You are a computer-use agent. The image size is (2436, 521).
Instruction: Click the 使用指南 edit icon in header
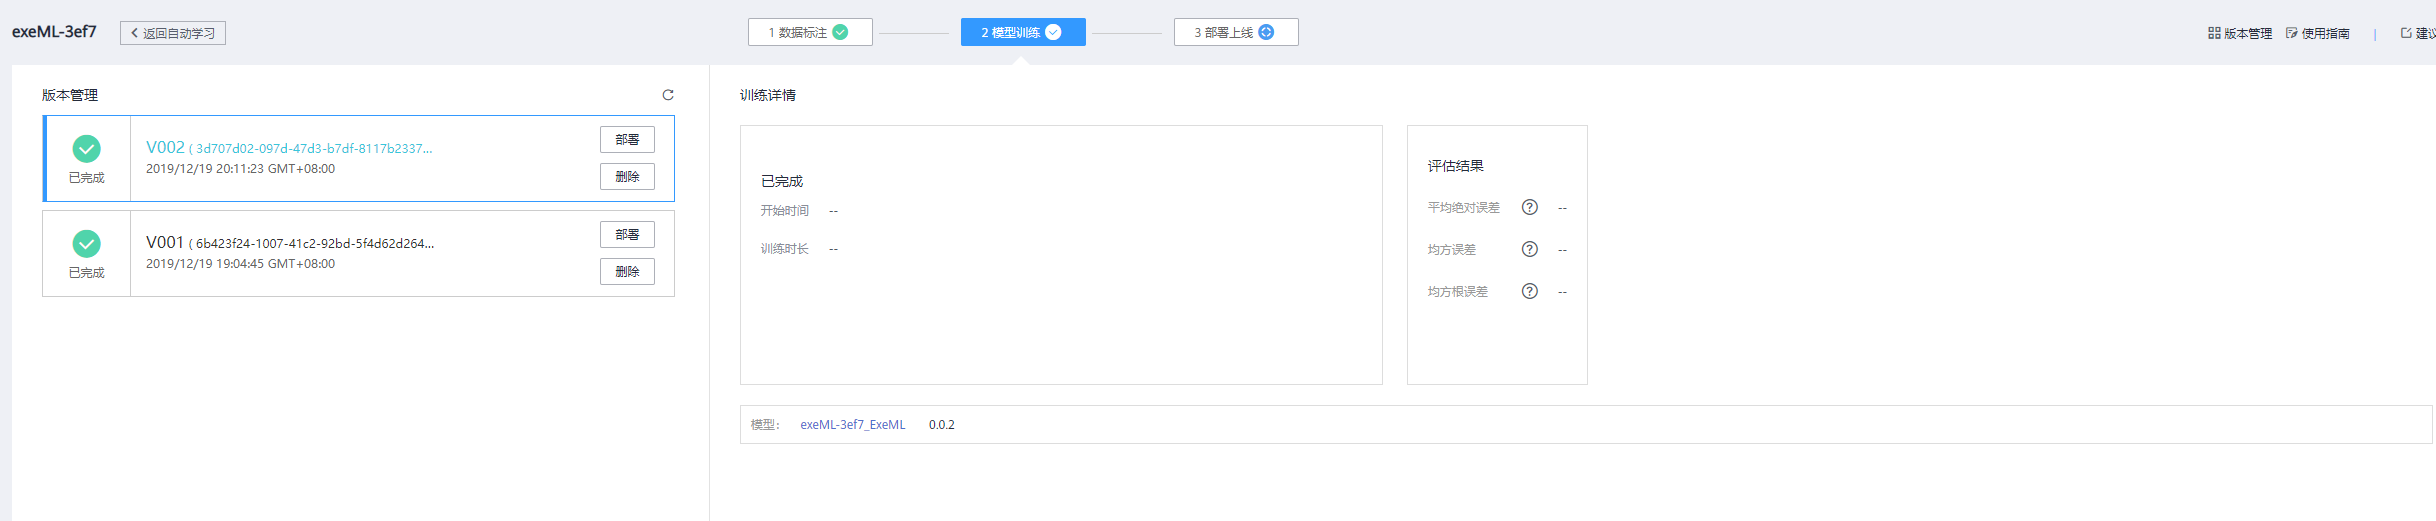[x=2291, y=33]
